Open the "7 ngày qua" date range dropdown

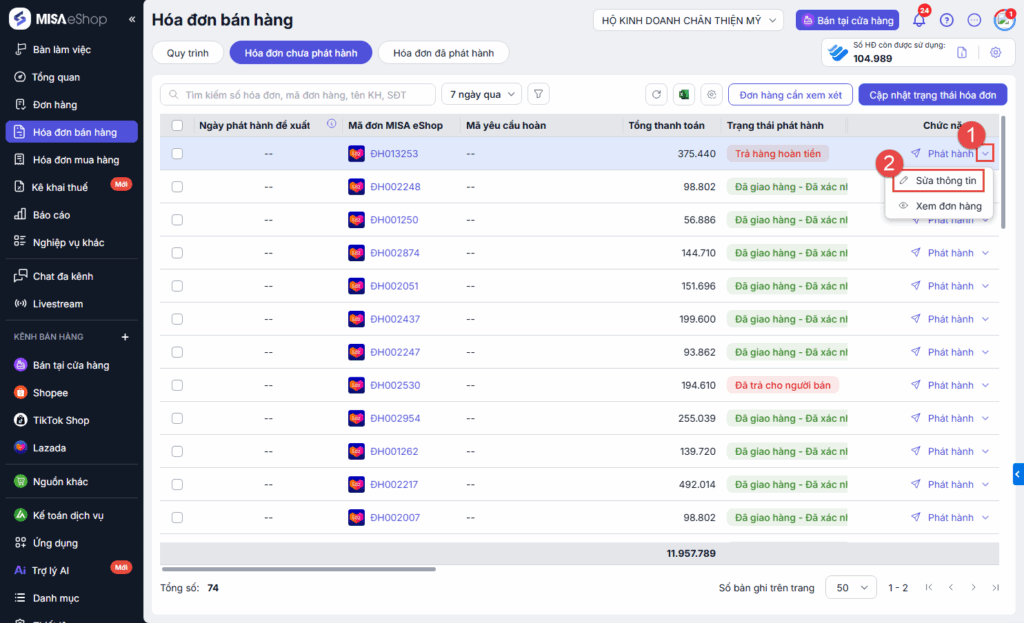pos(481,94)
